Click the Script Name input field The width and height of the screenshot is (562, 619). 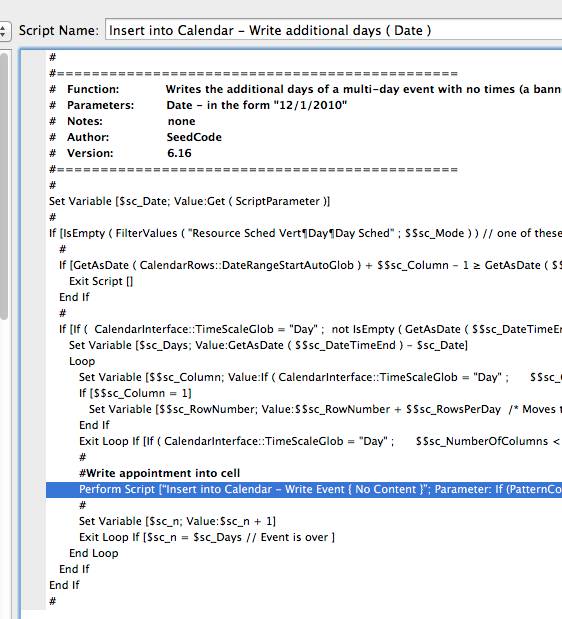[x=333, y=30]
